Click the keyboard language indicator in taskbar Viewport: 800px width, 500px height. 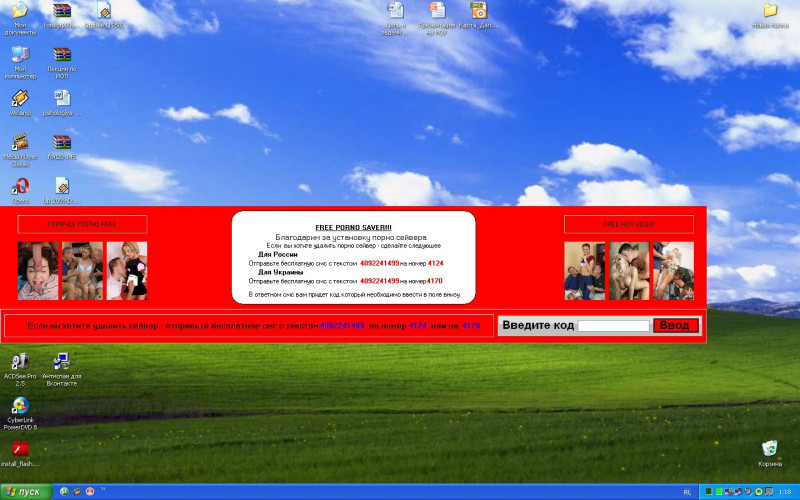[687, 492]
